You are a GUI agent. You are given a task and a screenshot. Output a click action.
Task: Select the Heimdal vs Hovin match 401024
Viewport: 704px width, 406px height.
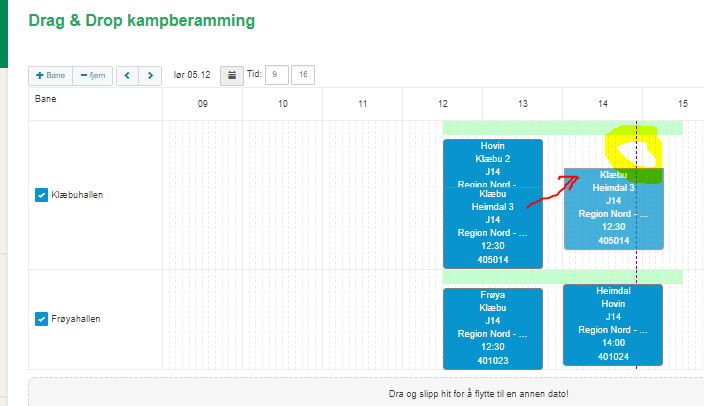point(612,325)
